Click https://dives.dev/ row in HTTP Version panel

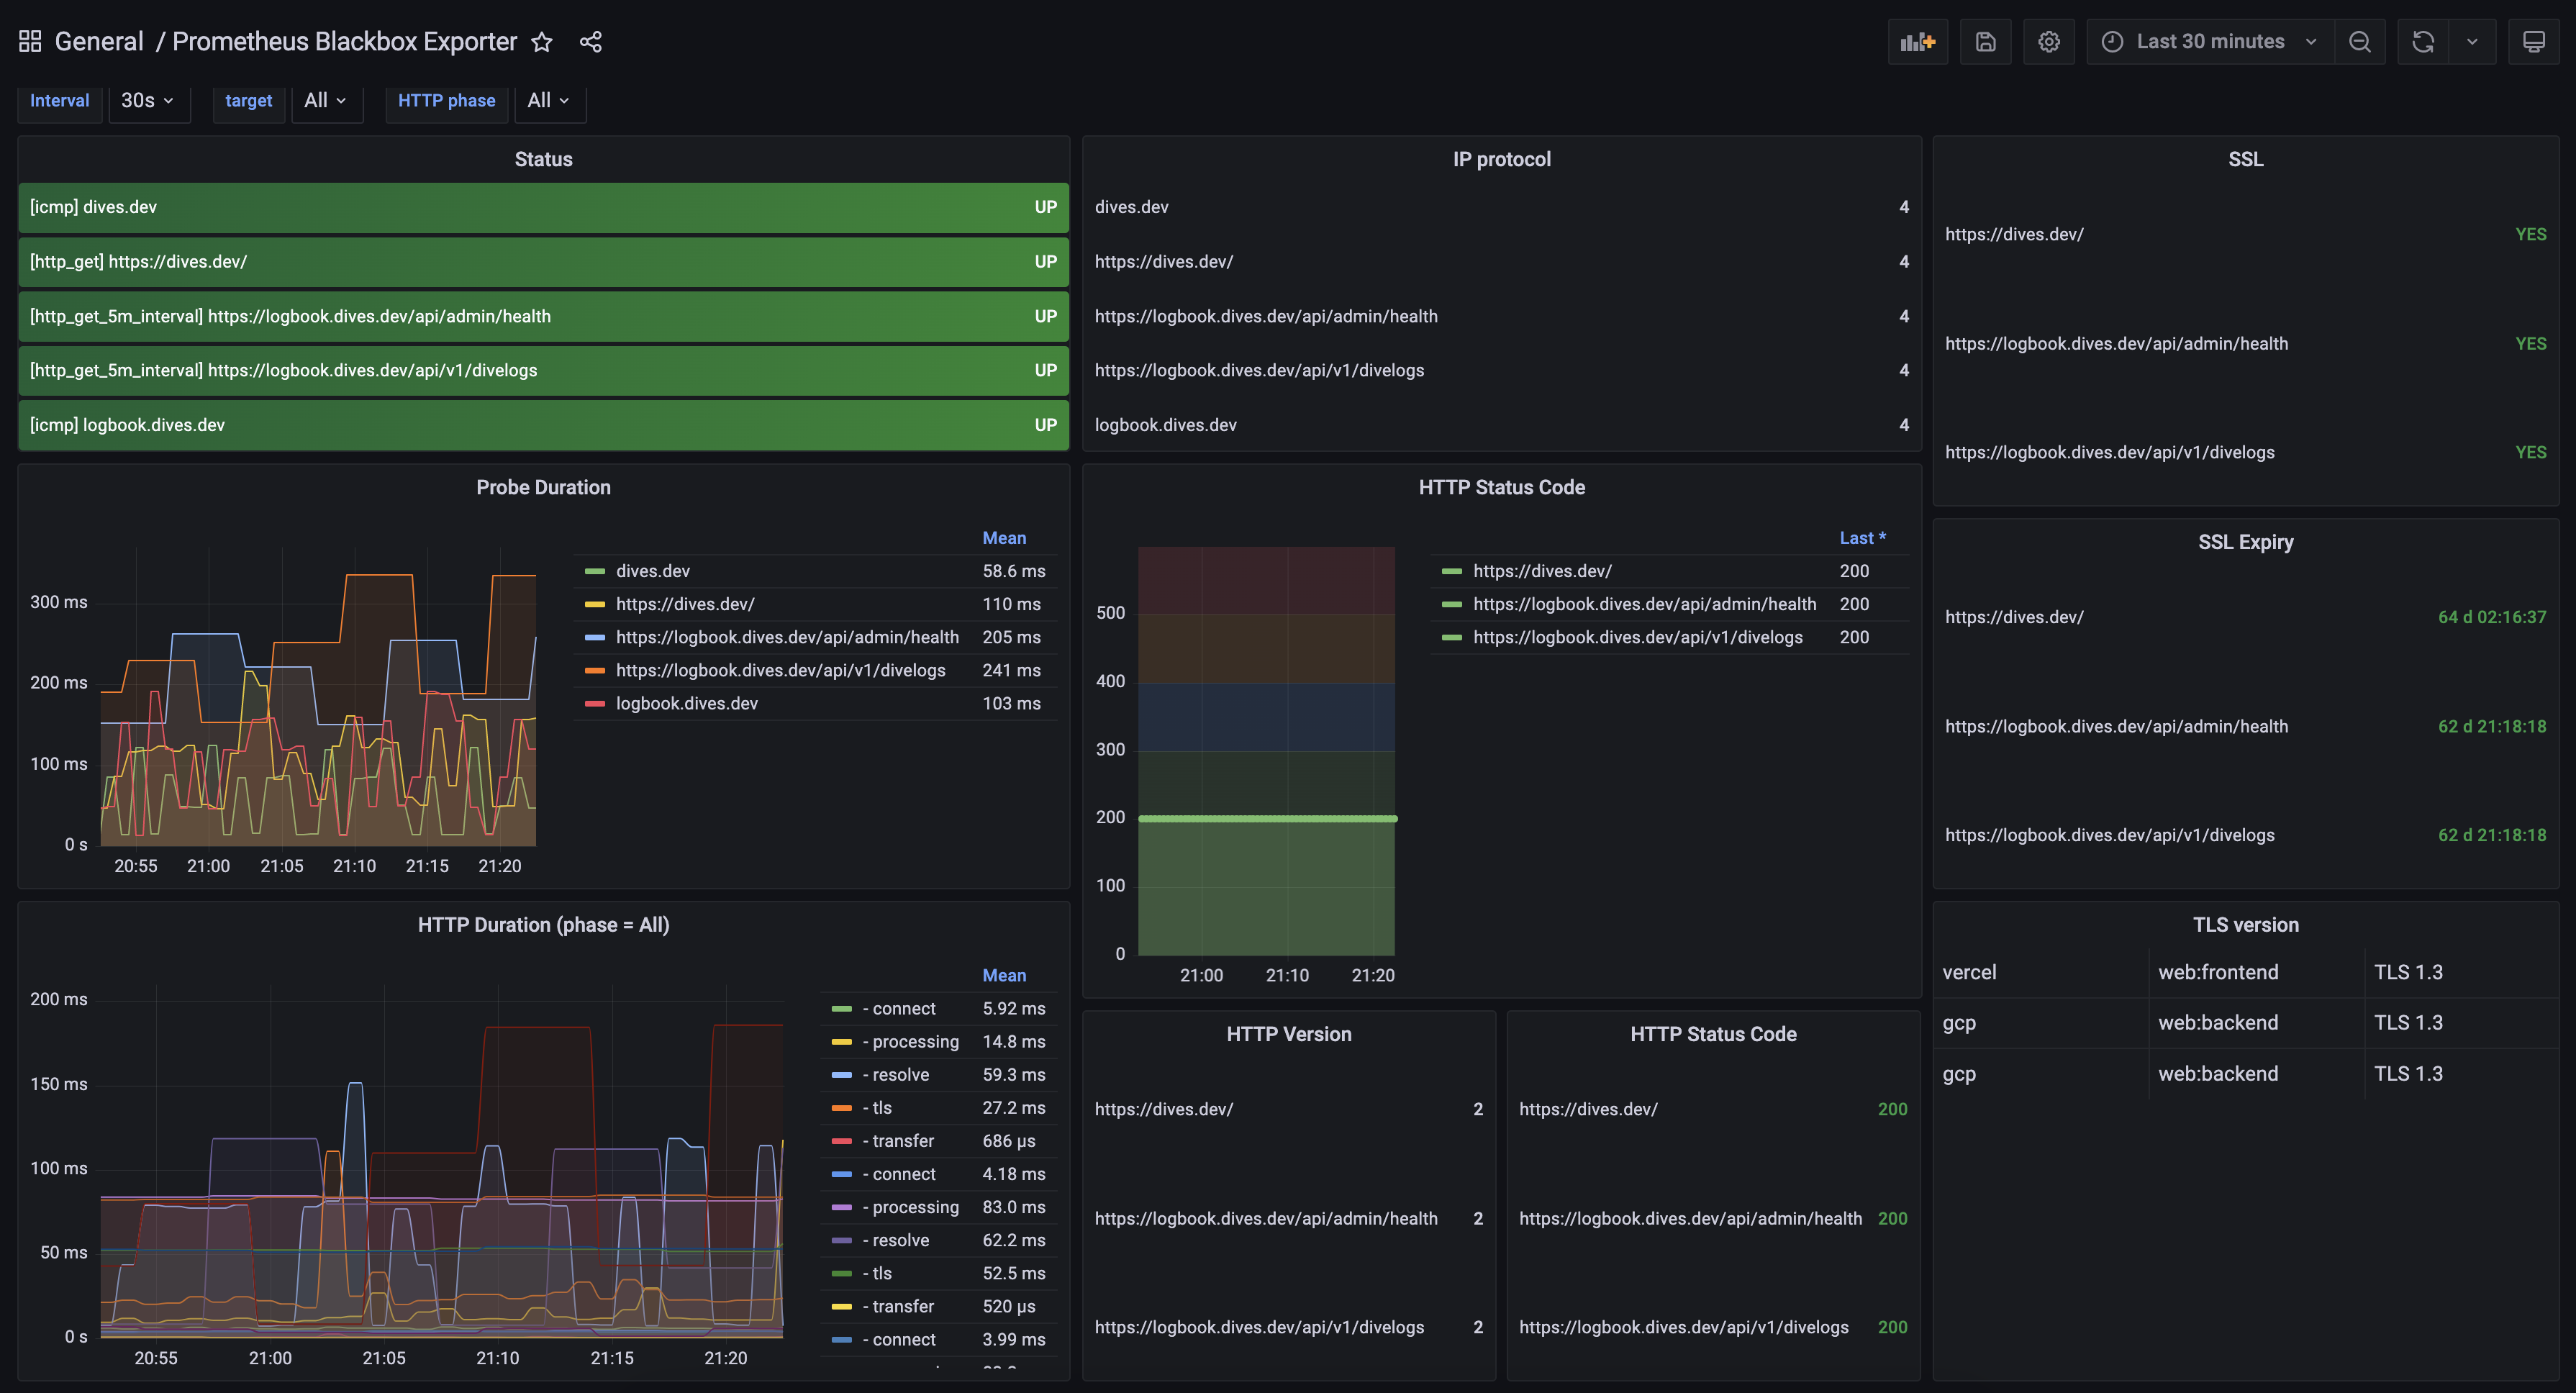coord(1288,1109)
